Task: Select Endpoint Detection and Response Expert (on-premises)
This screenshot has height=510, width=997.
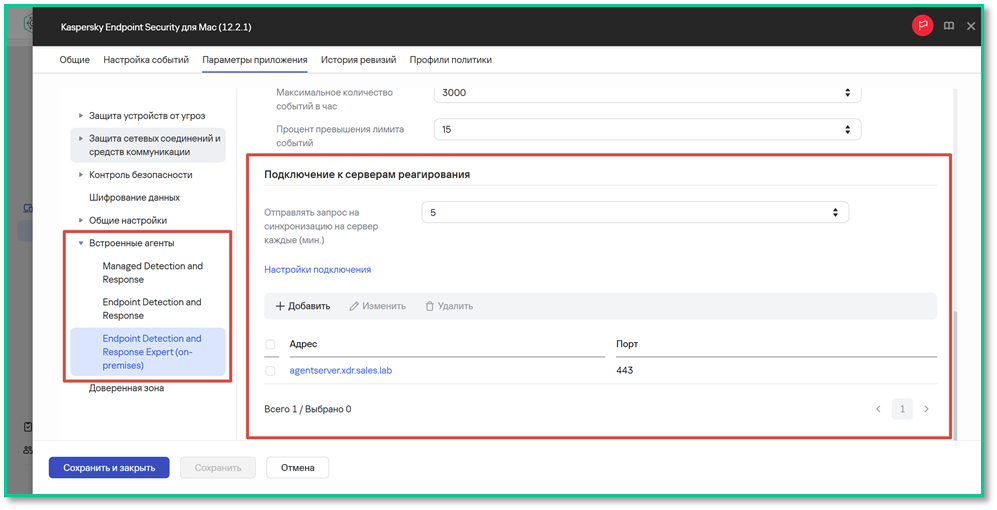Action: [148, 352]
